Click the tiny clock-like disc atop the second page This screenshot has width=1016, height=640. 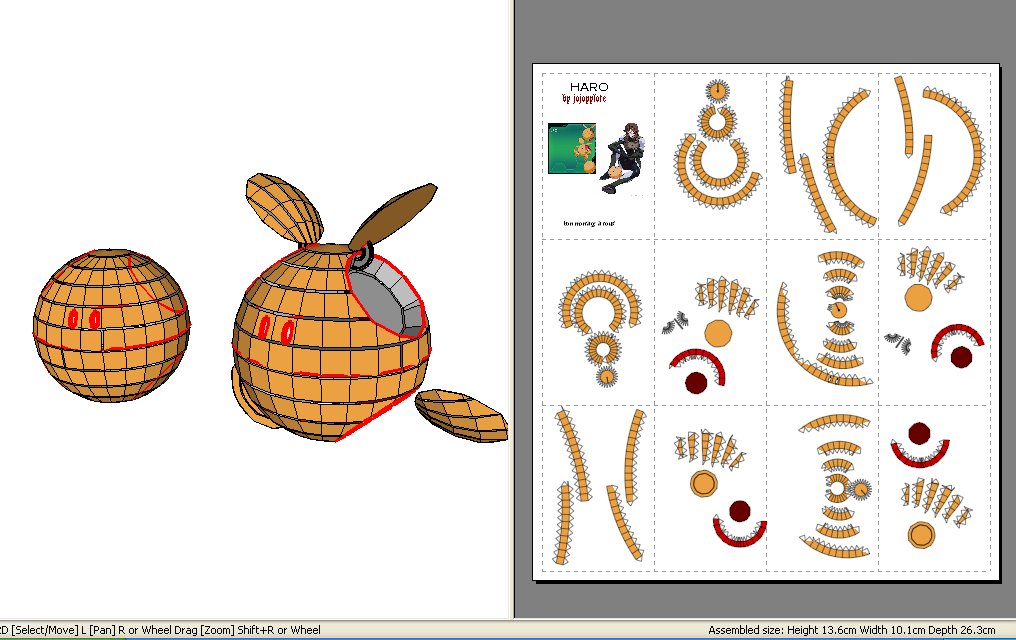pyautogui.click(x=717, y=91)
